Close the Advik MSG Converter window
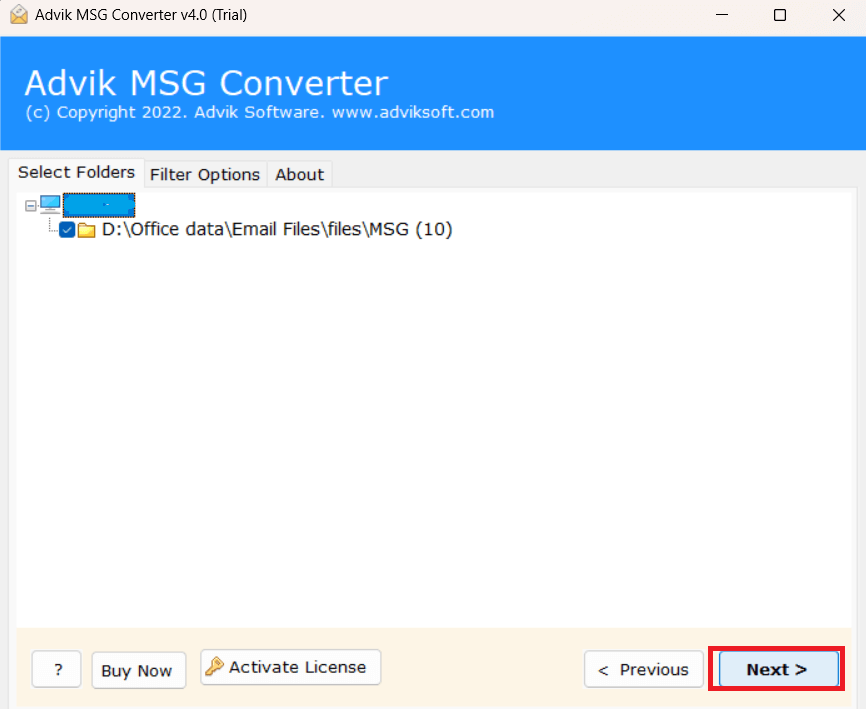This screenshot has width=866, height=709. point(838,15)
